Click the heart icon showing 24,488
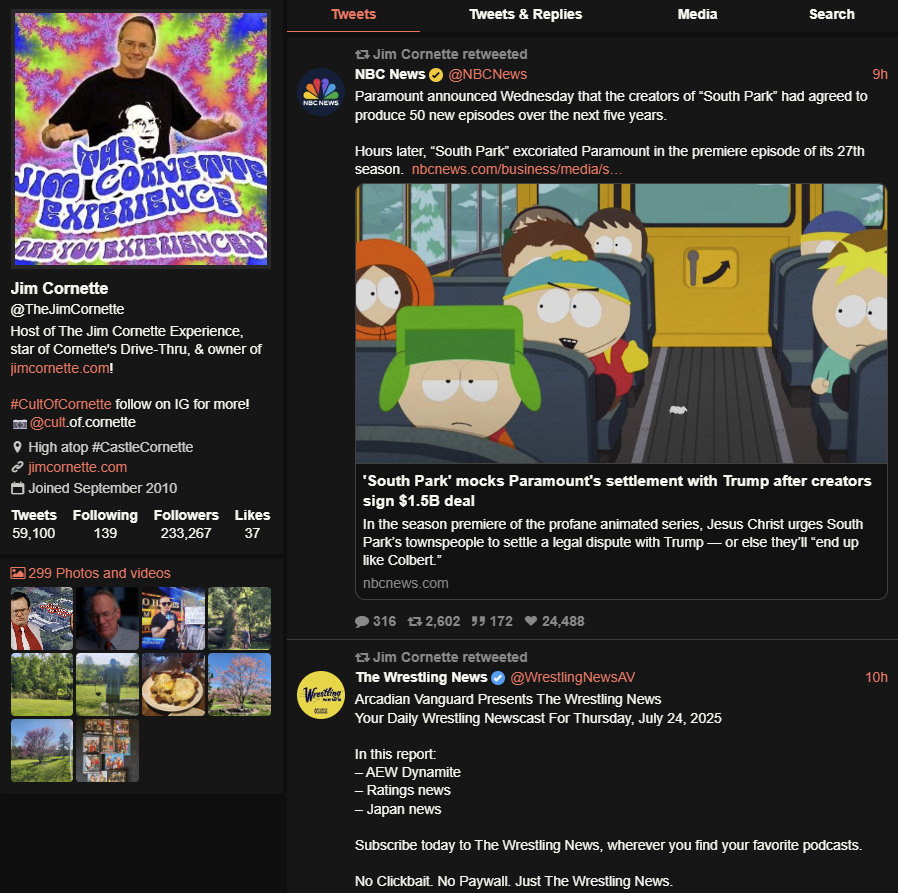Screen dimensions: 898x893 click(531, 621)
